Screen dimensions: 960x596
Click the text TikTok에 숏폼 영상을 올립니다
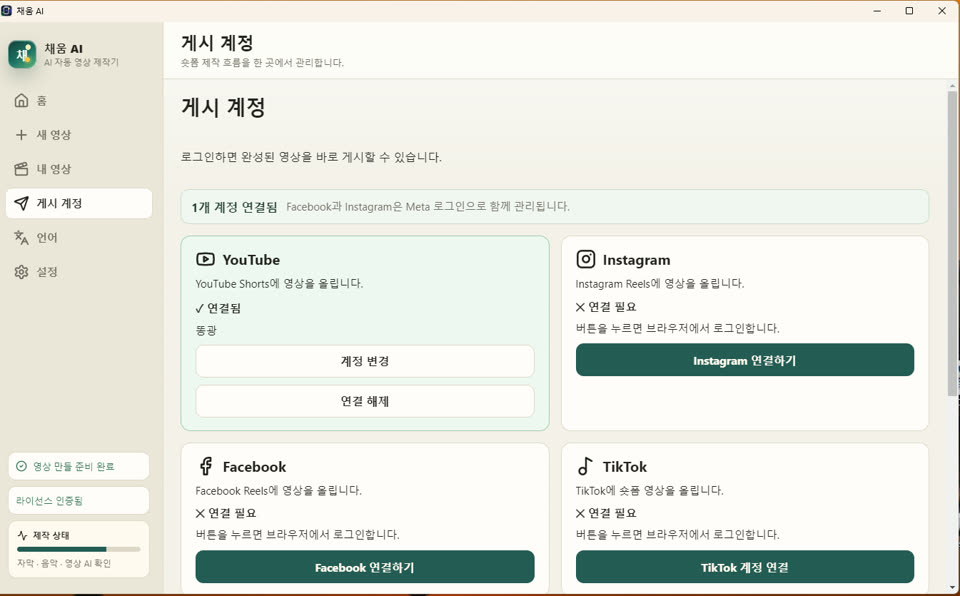coord(650,491)
